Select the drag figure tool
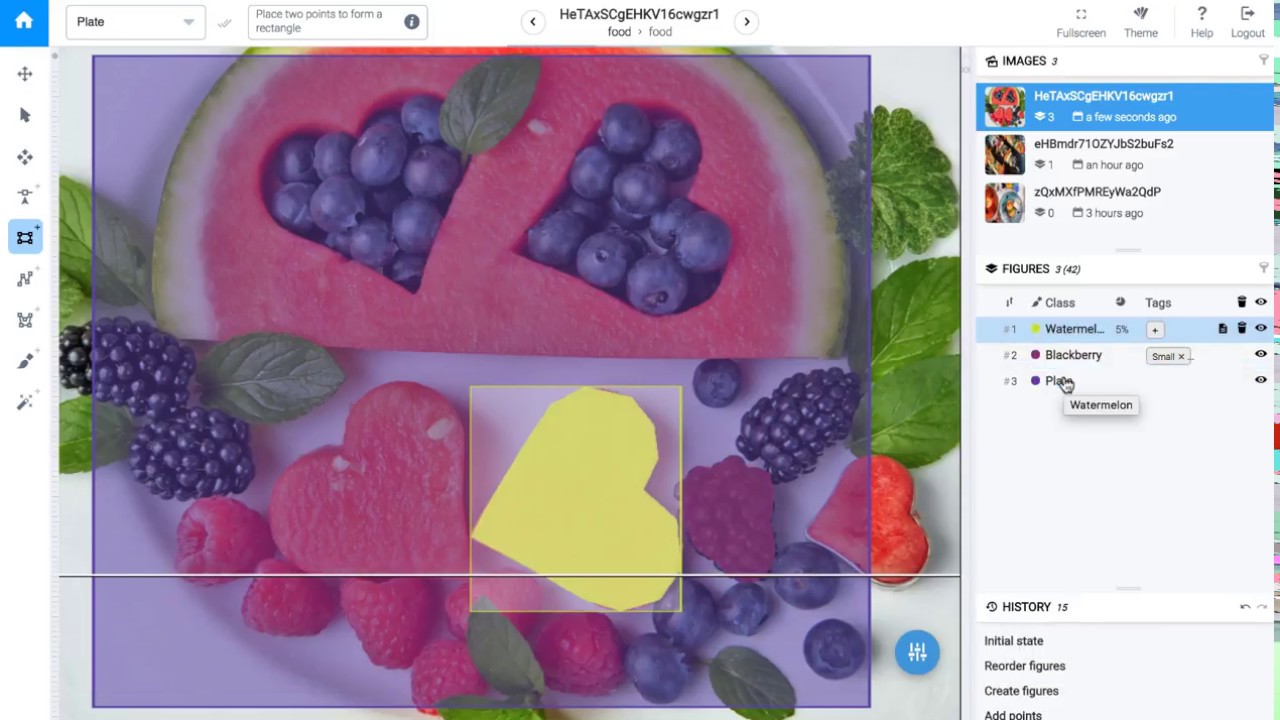1280x720 pixels. 25,156
